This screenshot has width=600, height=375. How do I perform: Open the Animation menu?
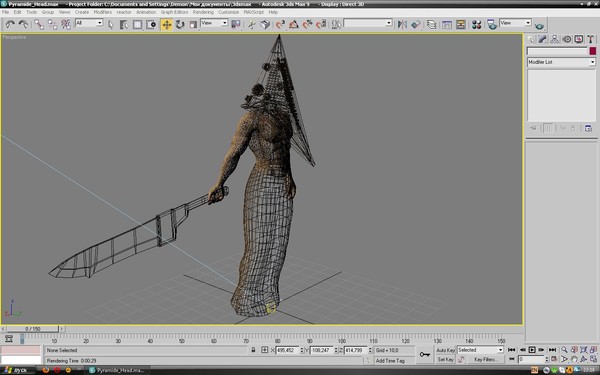pos(146,12)
